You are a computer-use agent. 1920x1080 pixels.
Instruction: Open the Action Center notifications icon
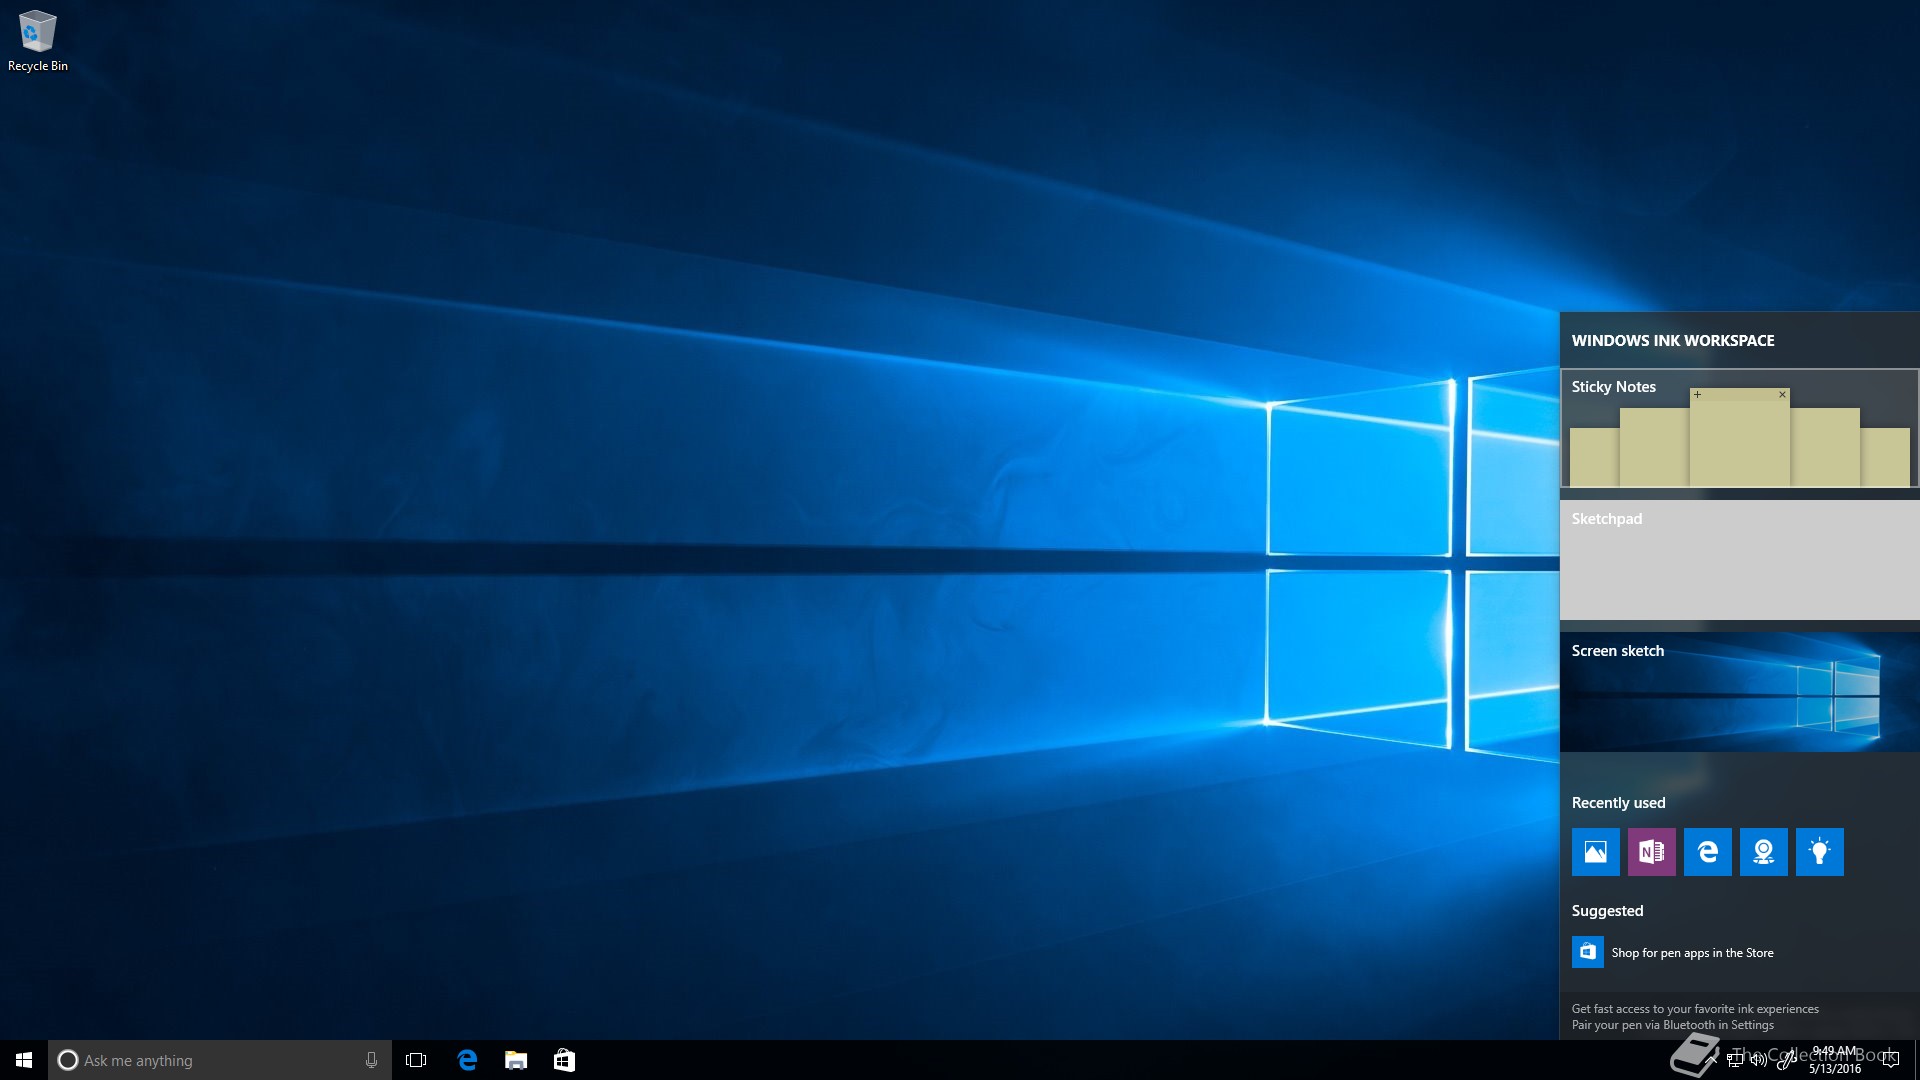click(1890, 1060)
